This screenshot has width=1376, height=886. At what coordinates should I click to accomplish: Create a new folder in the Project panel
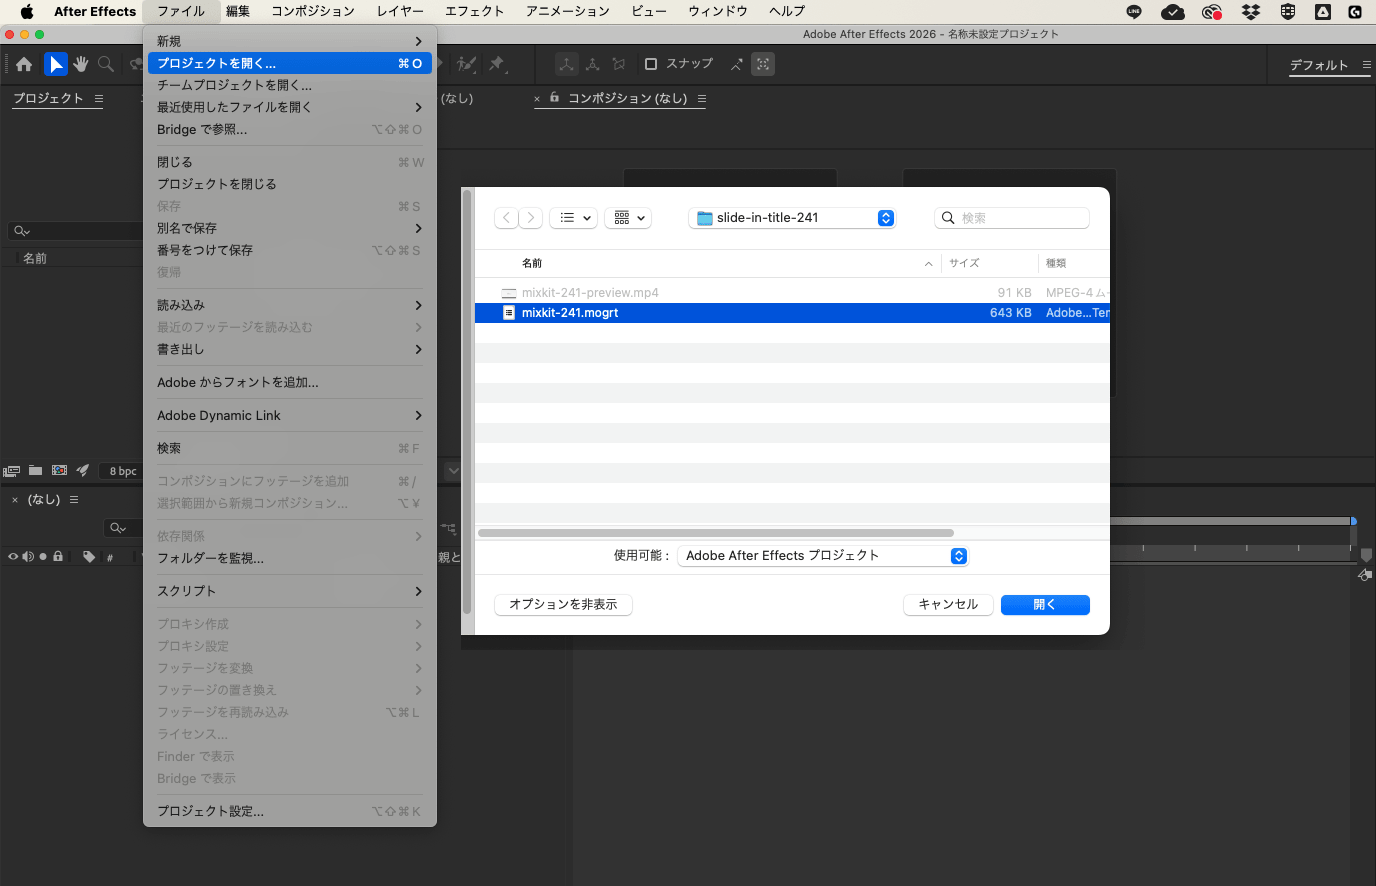(x=35, y=470)
